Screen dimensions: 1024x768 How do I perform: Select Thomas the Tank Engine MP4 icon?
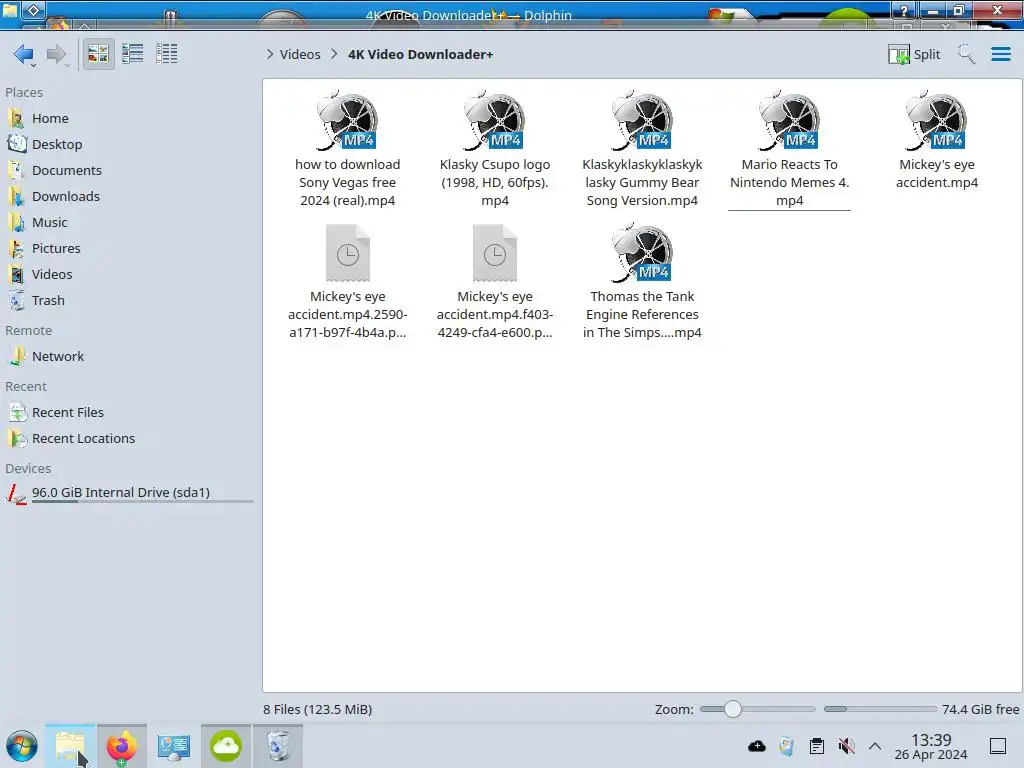click(x=642, y=252)
